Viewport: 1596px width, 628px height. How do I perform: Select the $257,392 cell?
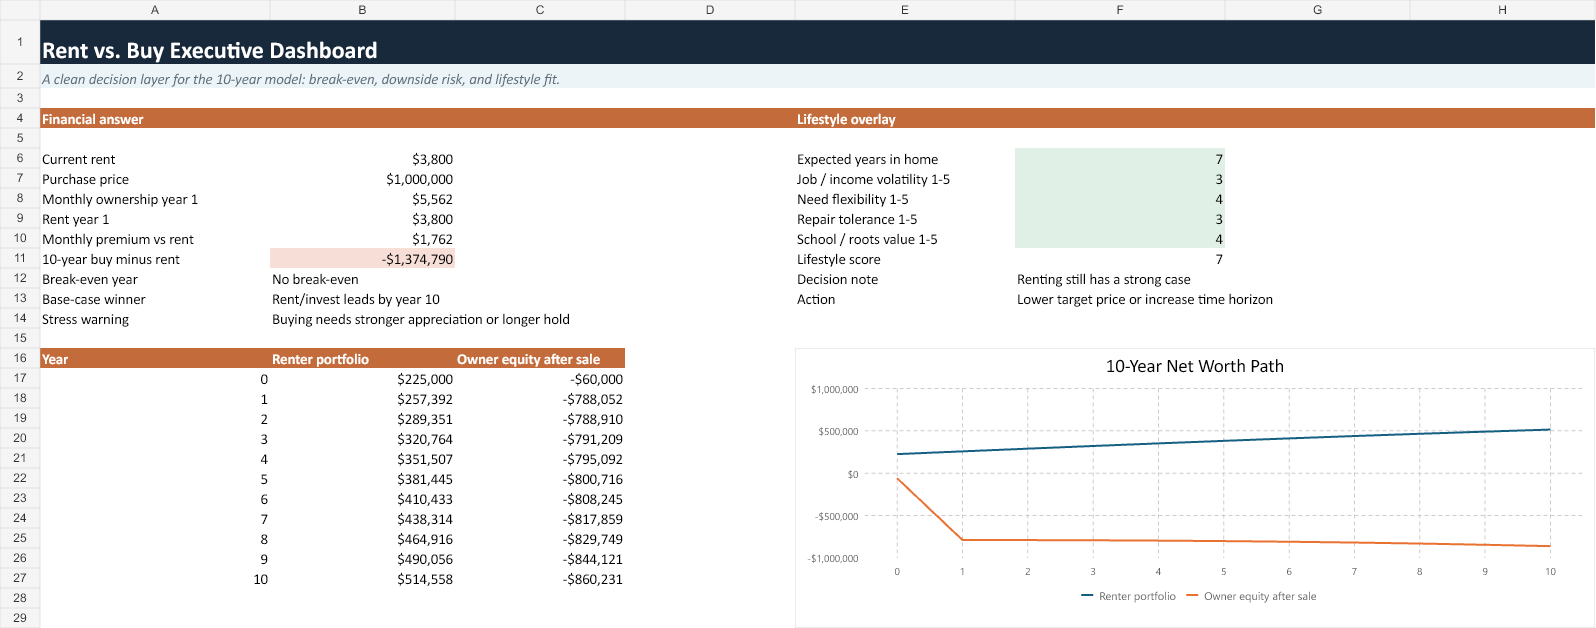point(362,399)
